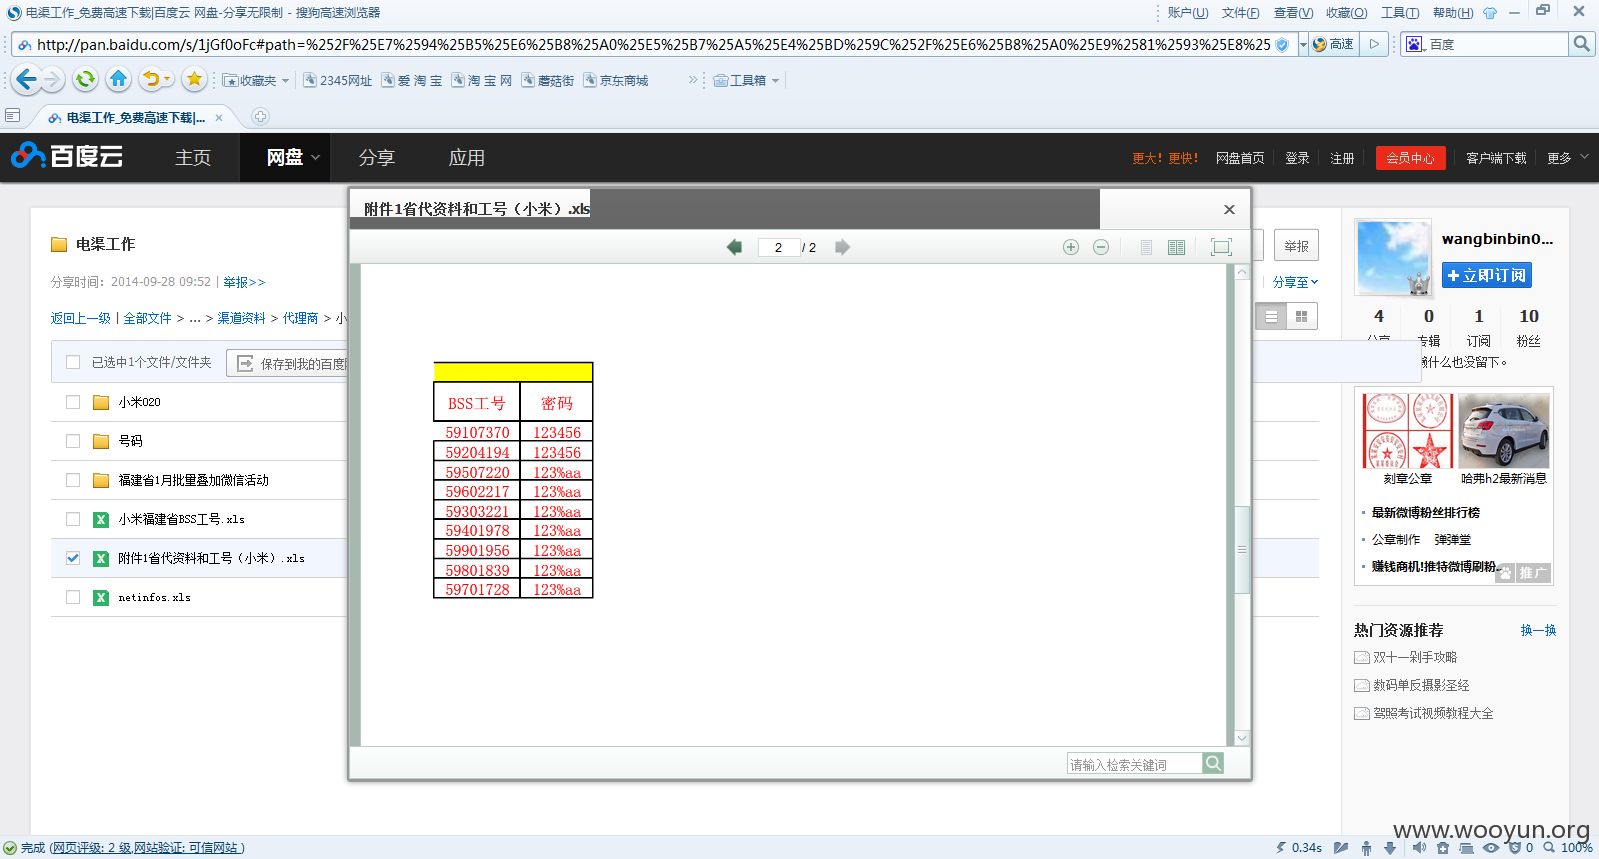The height and width of the screenshot is (859, 1599).
Task: Zoom in the document preview
Action: pyautogui.click(x=1071, y=247)
